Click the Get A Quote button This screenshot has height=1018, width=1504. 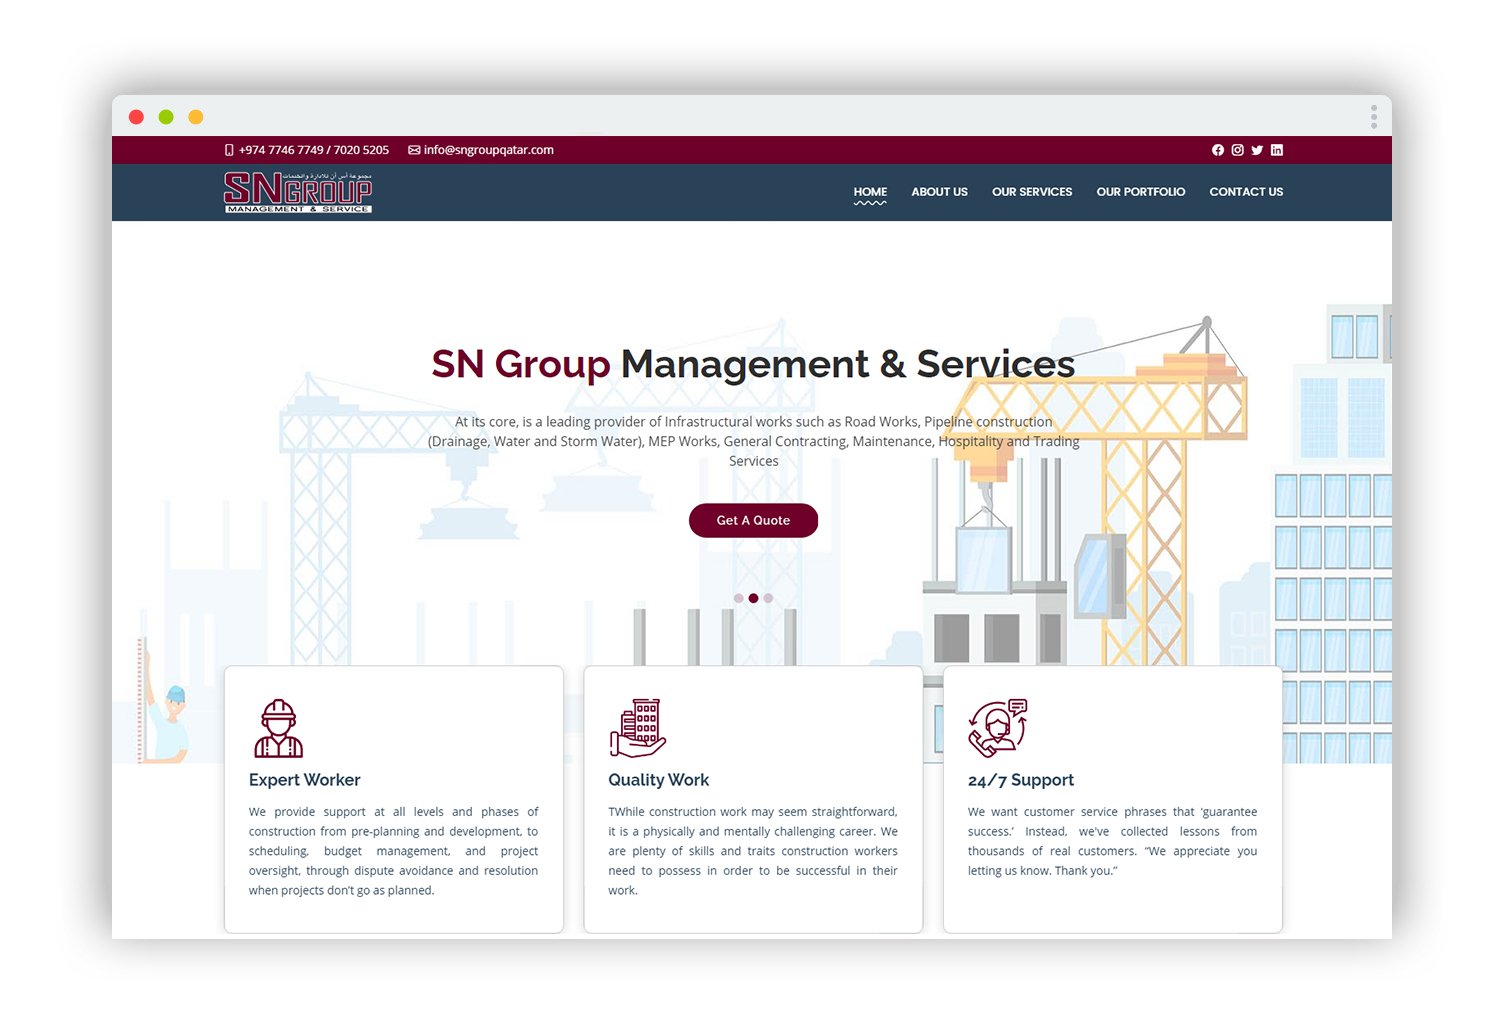(x=753, y=520)
